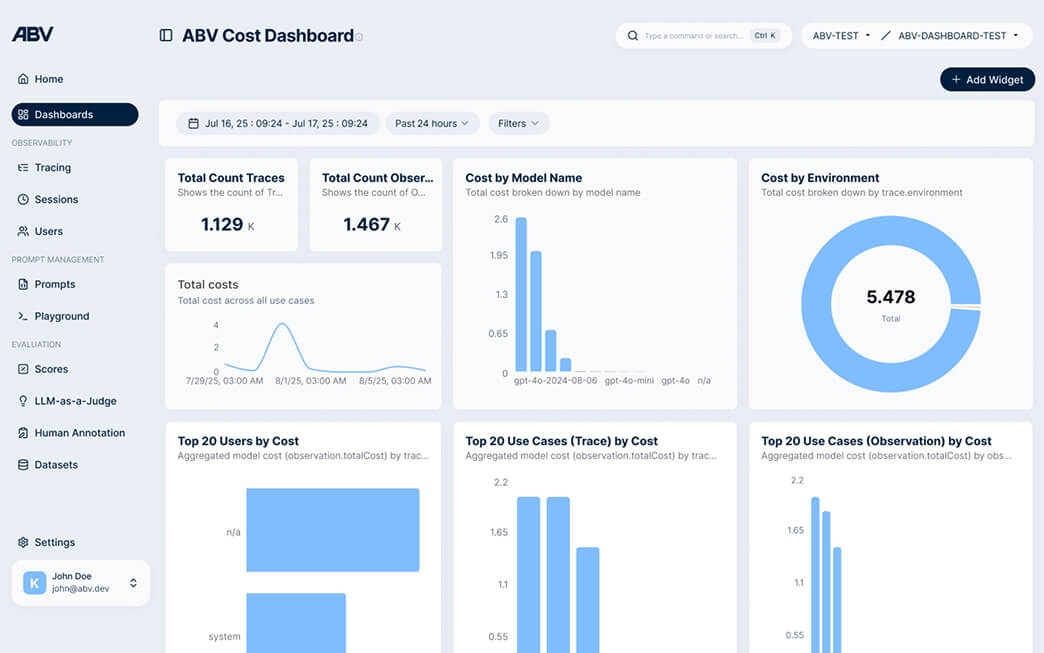Click the 1.467 K observations count value
The height and width of the screenshot is (653, 1044).
(x=372, y=224)
